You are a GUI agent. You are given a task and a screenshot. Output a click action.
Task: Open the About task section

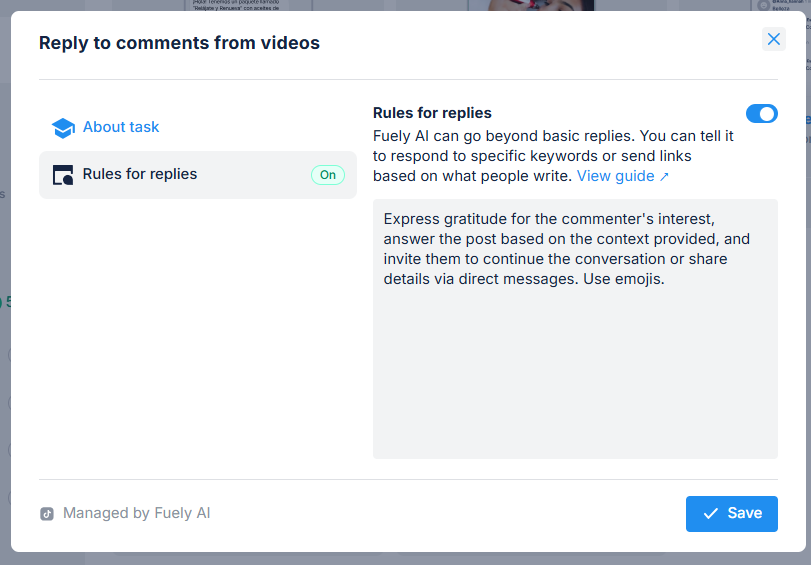121,127
